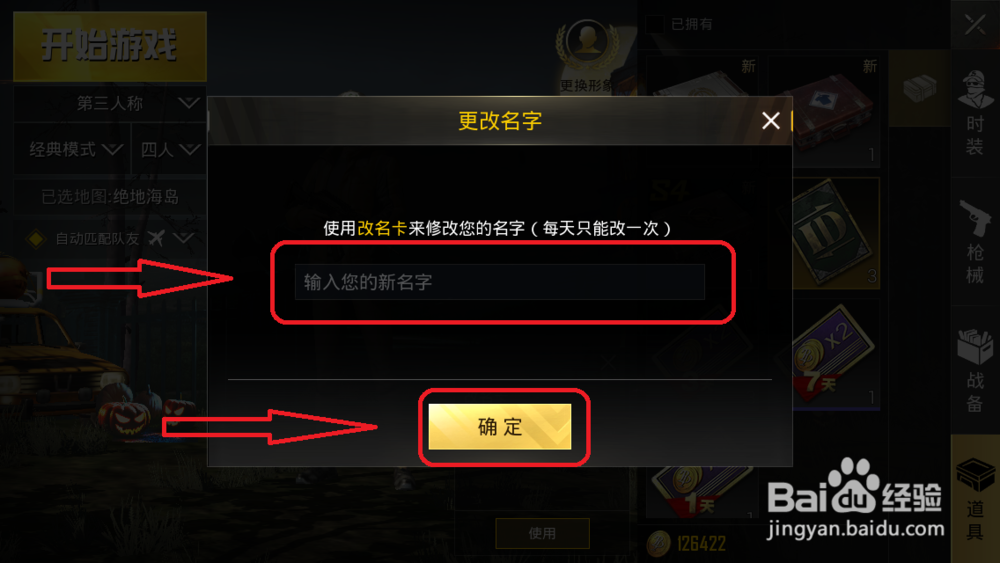Toggle 自动匹配队友 auto-match teammates option
Viewport: 1000px width, 563px height.
pyautogui.click(x=110, y=238)
